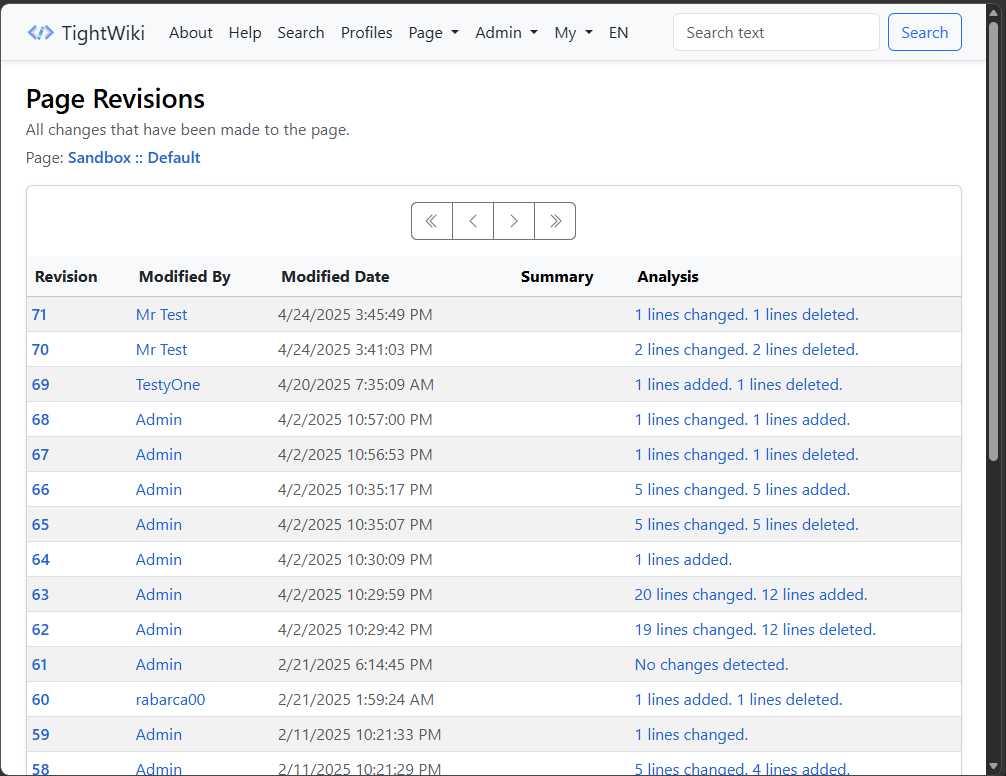The height and width of the screenshot is (776, 1006).
Task: View Admin profile on revision 68 row
Action: [158, 420]
